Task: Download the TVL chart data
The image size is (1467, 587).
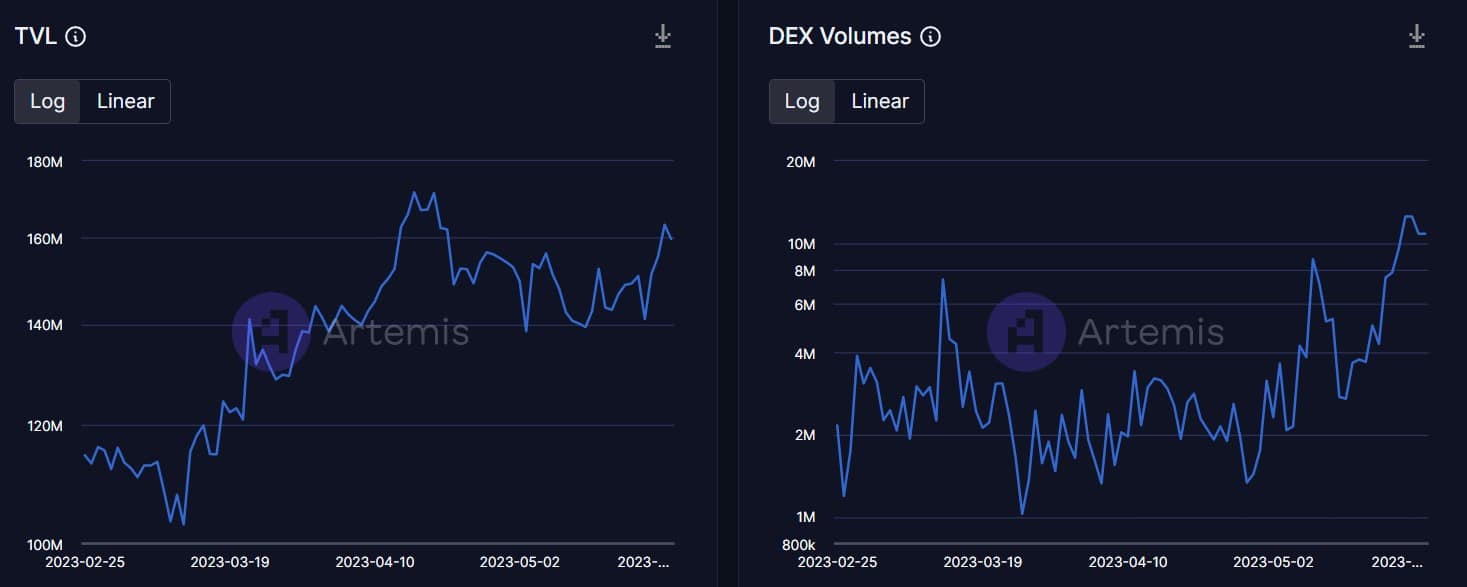Action: 662,36
